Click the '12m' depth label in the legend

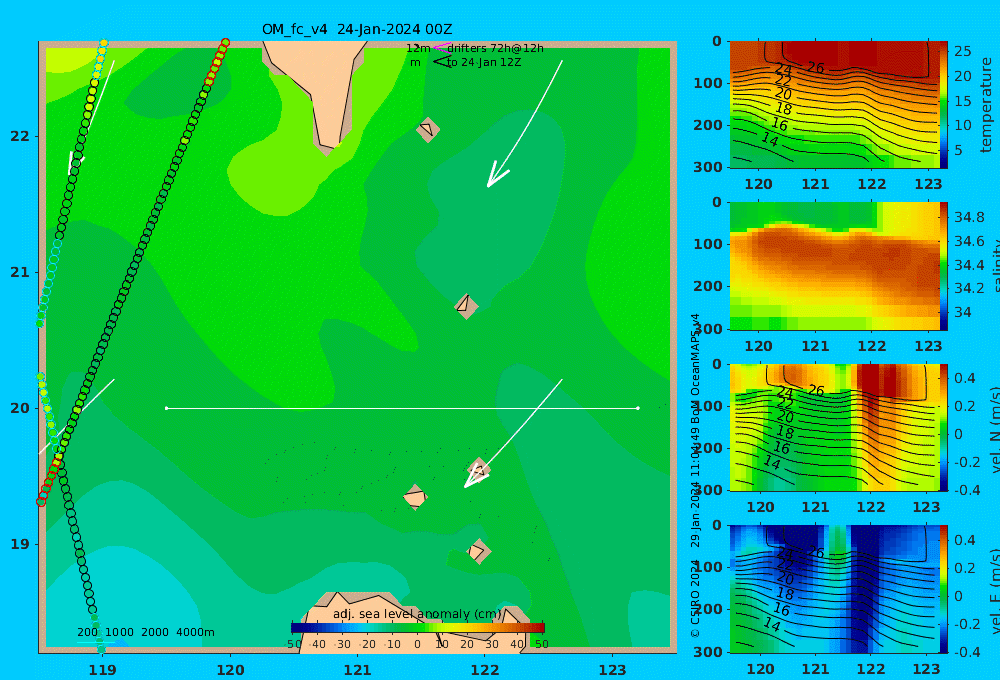(x=418, y=48)
